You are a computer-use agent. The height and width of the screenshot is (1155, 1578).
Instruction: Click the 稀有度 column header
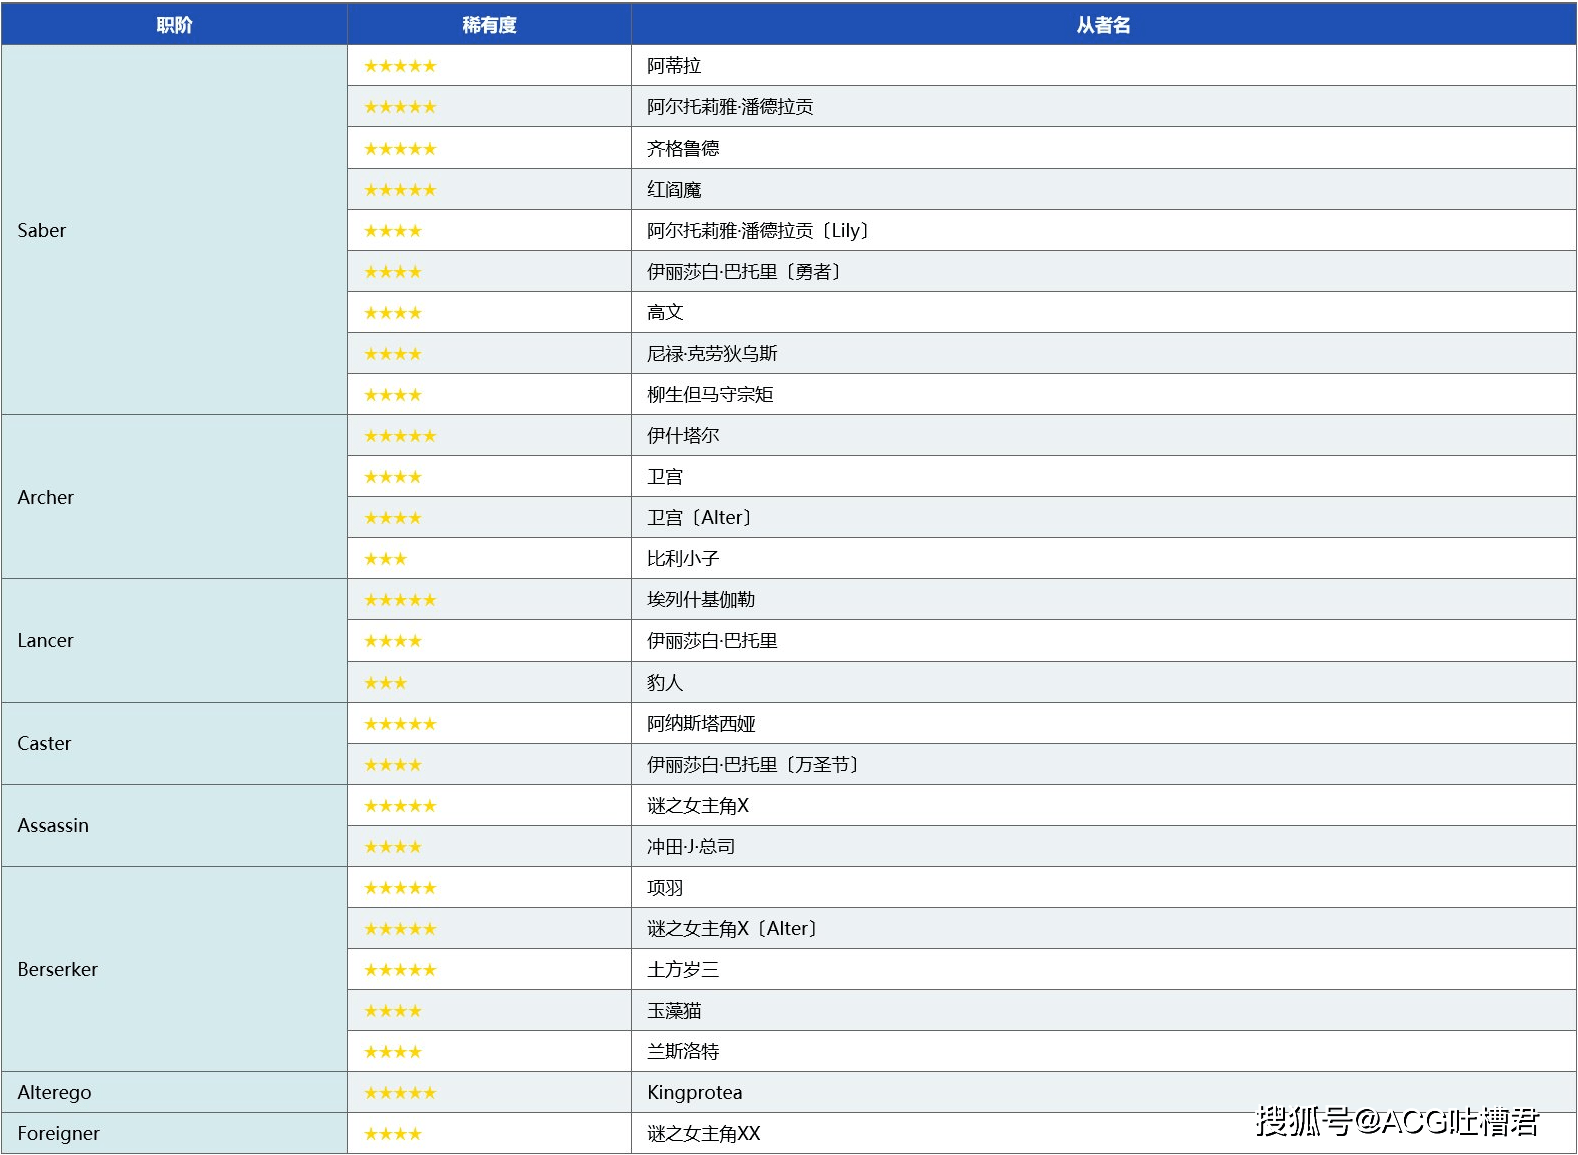[x=489, y=25]
